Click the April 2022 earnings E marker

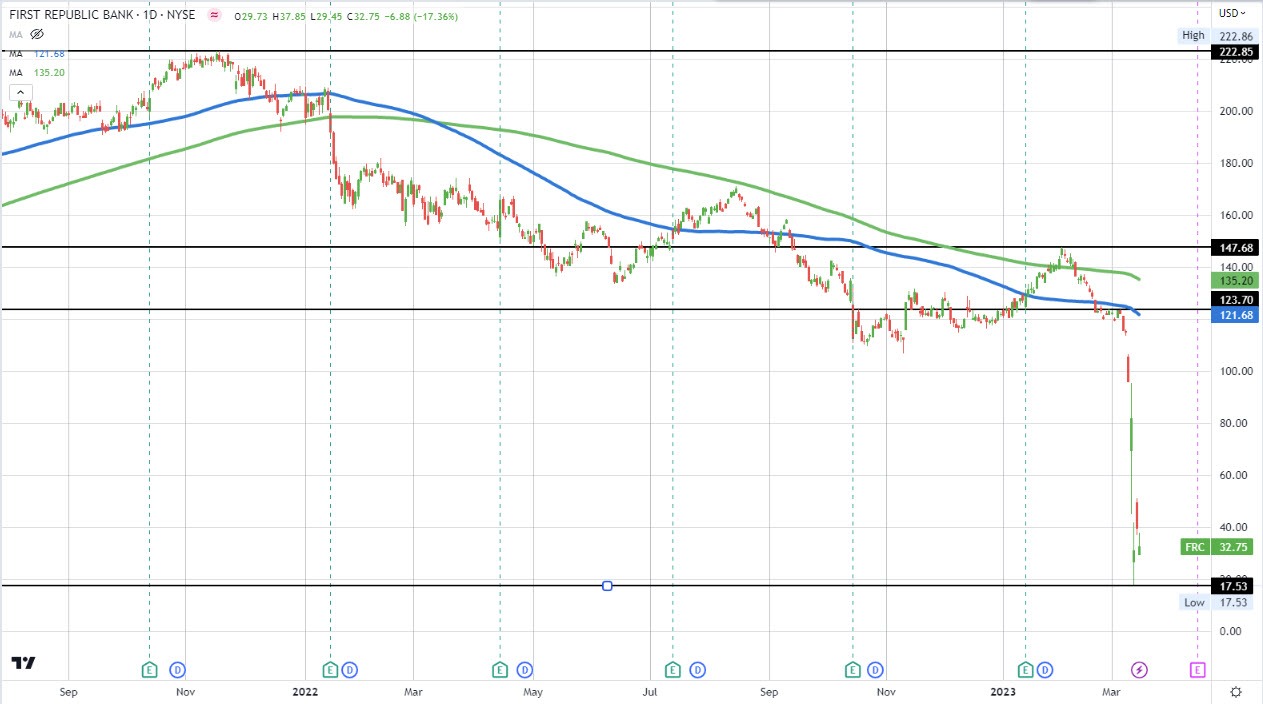[x=500, y=669]
